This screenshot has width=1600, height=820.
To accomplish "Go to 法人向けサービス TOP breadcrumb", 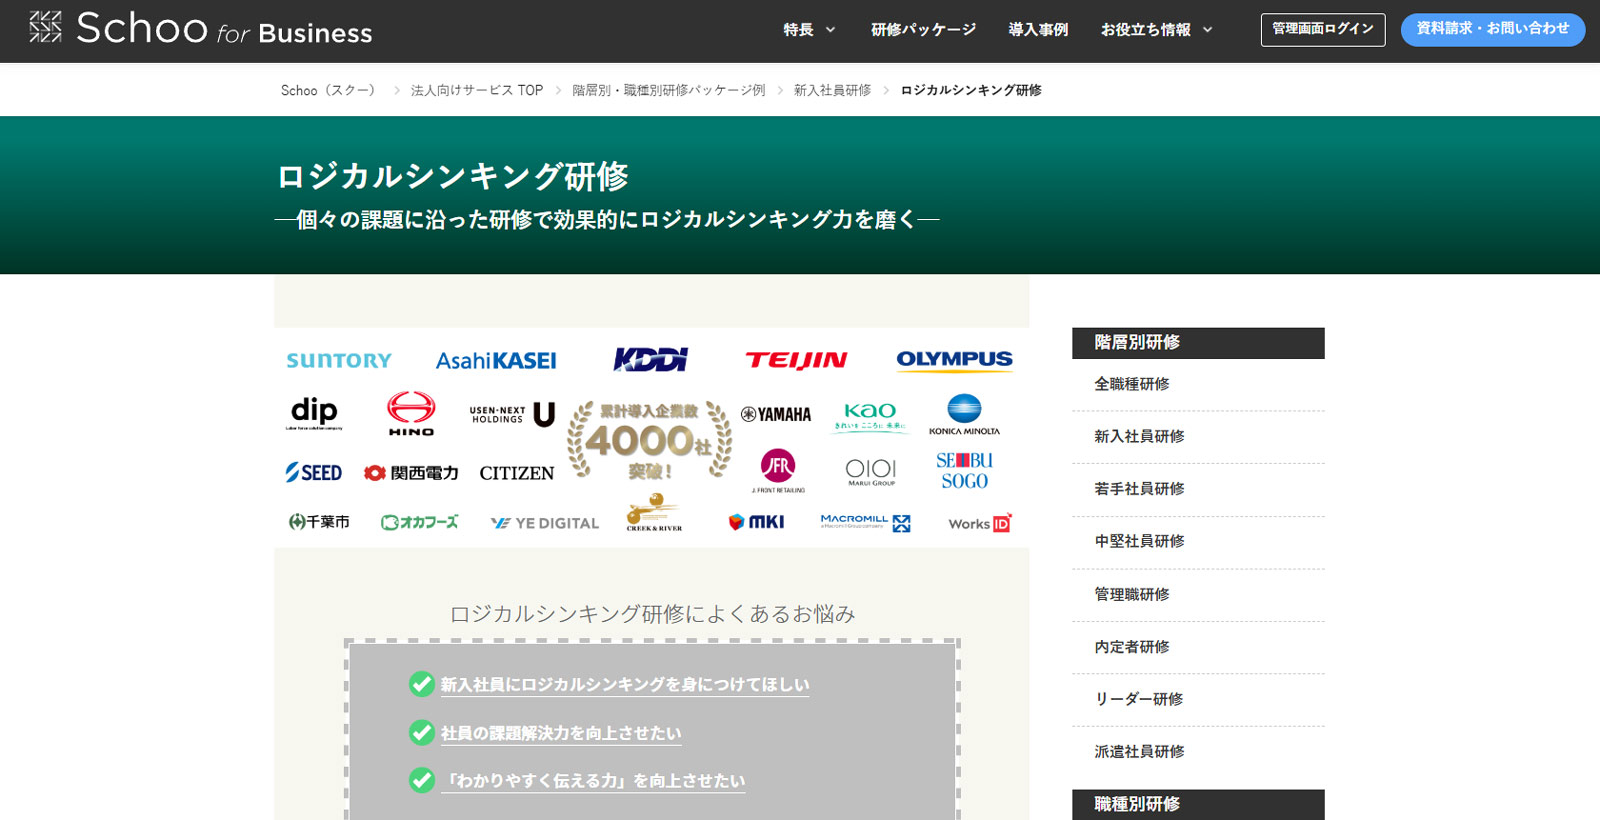I will tap(477, 90).
